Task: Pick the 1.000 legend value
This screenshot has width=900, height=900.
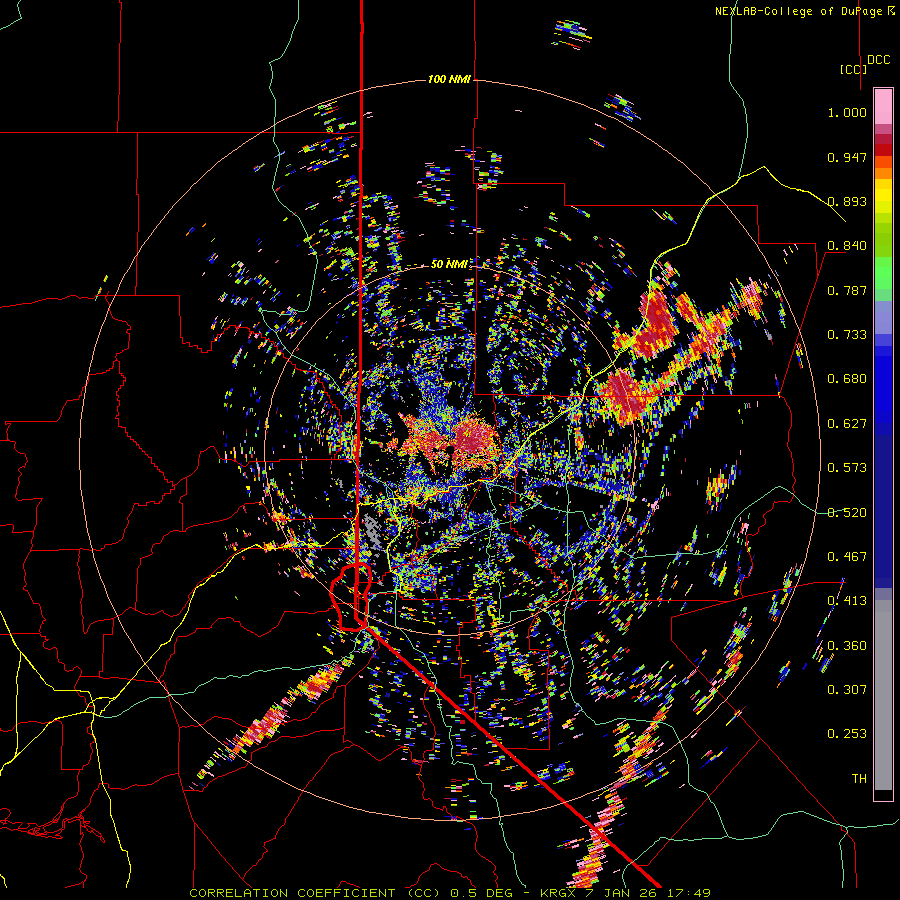Action: (847, 112)
